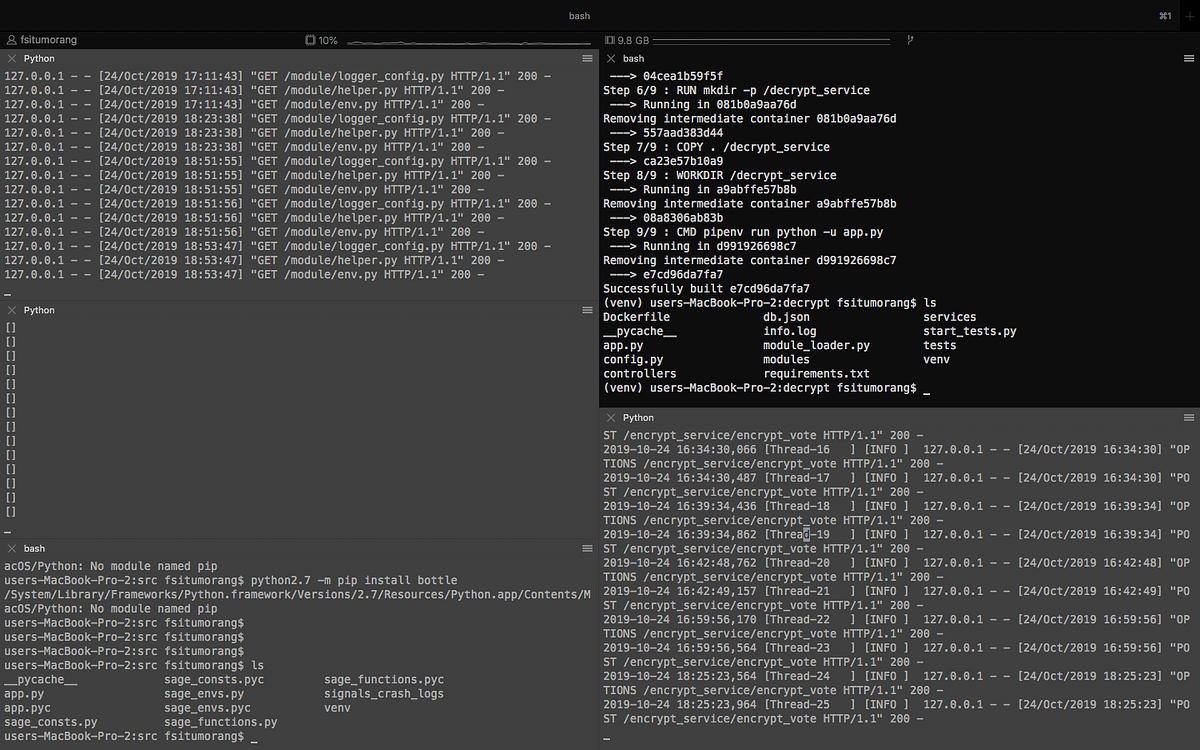Select the bash tab labeled ⌘1
The image size is (1200, 750).
click(1166, 16)
